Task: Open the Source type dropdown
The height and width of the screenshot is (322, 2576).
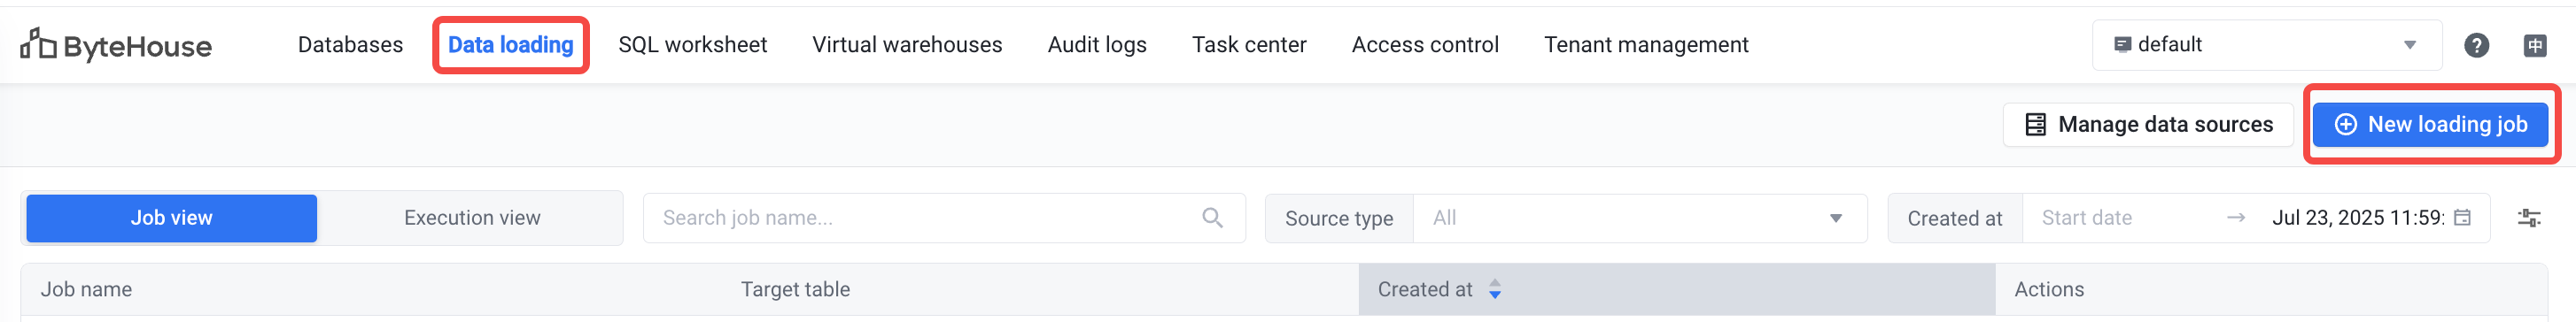Action: point(1640,218)
